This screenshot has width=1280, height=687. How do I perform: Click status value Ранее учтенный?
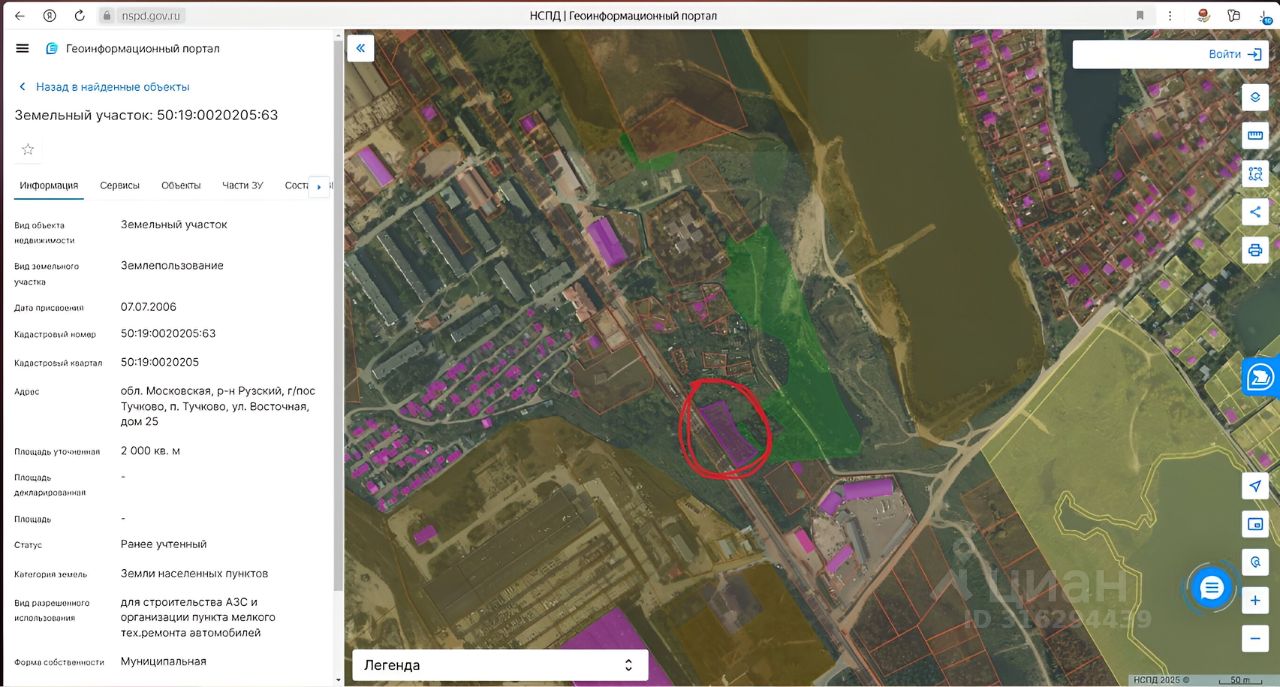tap(163, 544)
